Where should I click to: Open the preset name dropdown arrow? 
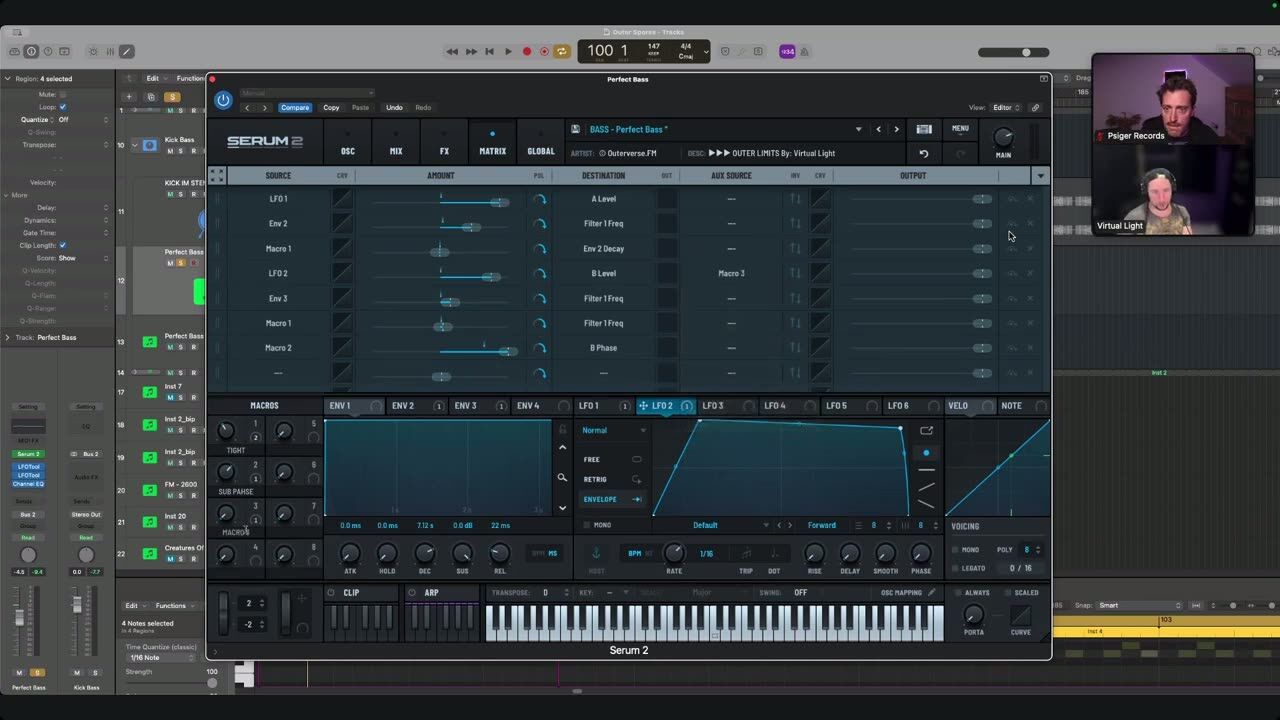(858, 129)
